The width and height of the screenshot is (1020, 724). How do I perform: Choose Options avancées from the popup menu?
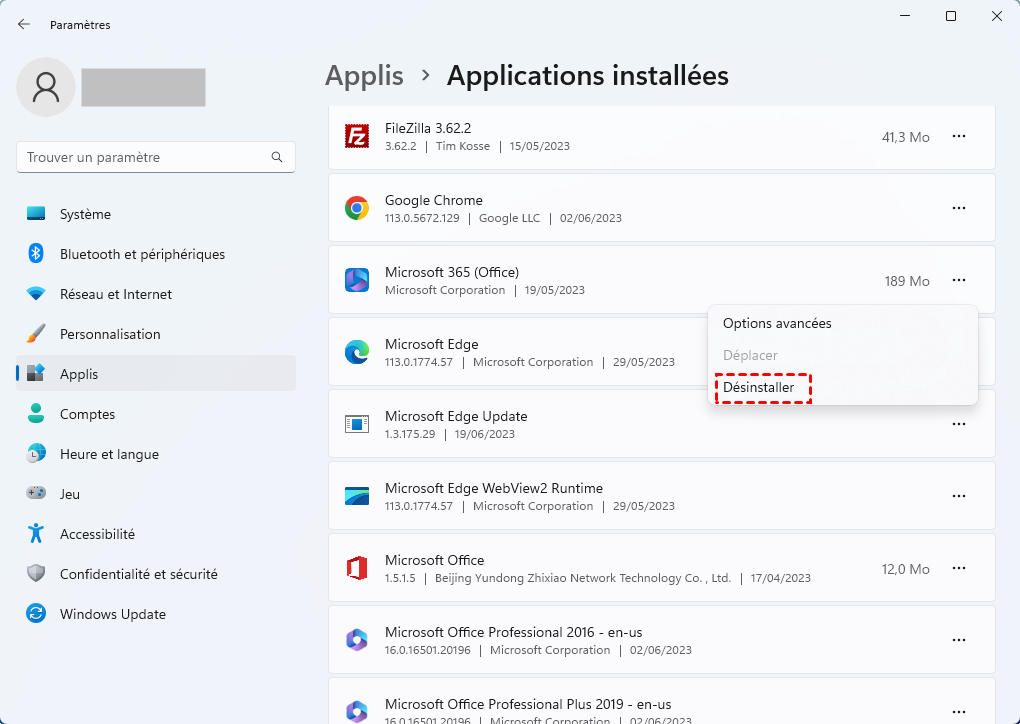pos(777,323)
